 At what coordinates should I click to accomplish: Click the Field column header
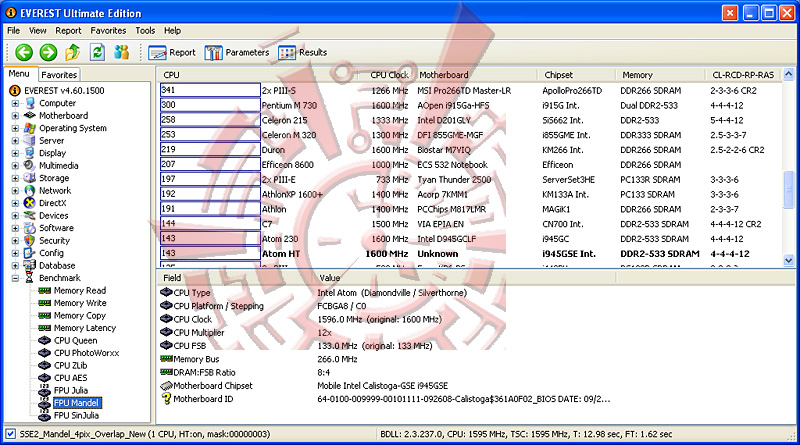(235, 278)
